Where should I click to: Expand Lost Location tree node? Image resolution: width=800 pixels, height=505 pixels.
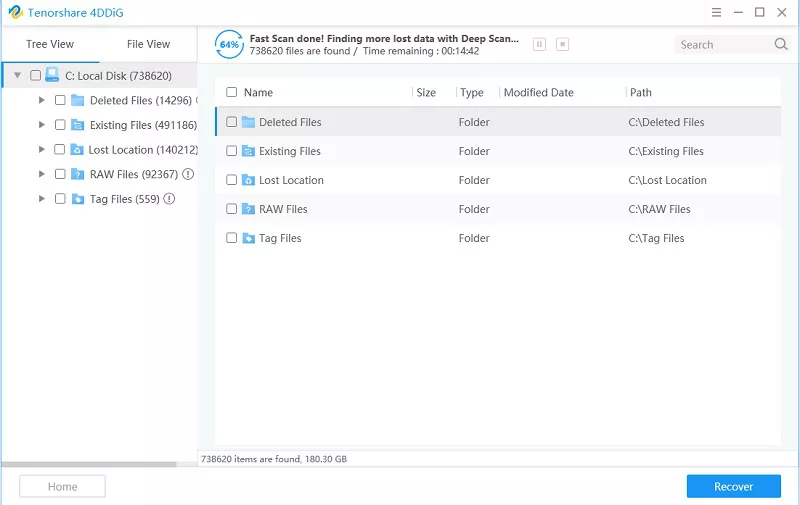(x=42, y=149)
